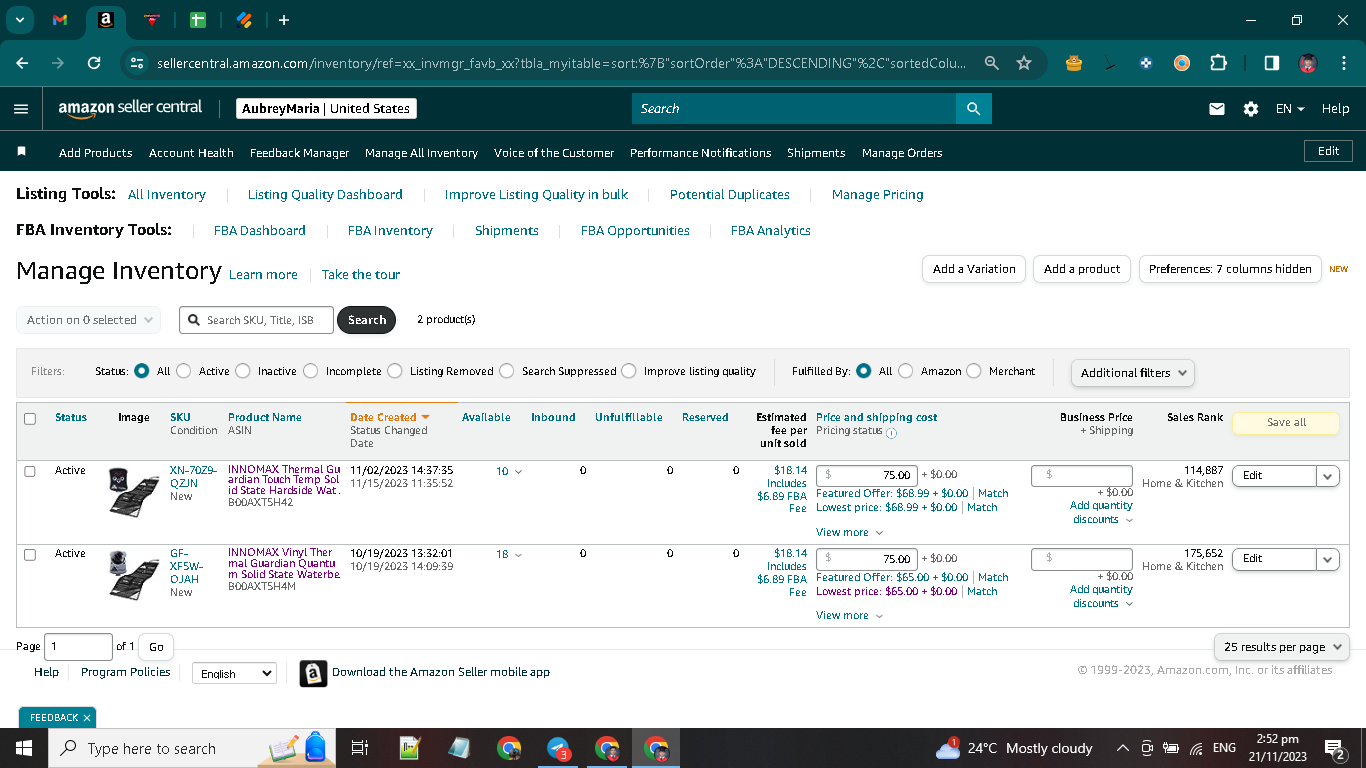This screenshot has width=1366, height=768.
Task: Select the Incomplete status radio filter
Action: pos(311,371)
